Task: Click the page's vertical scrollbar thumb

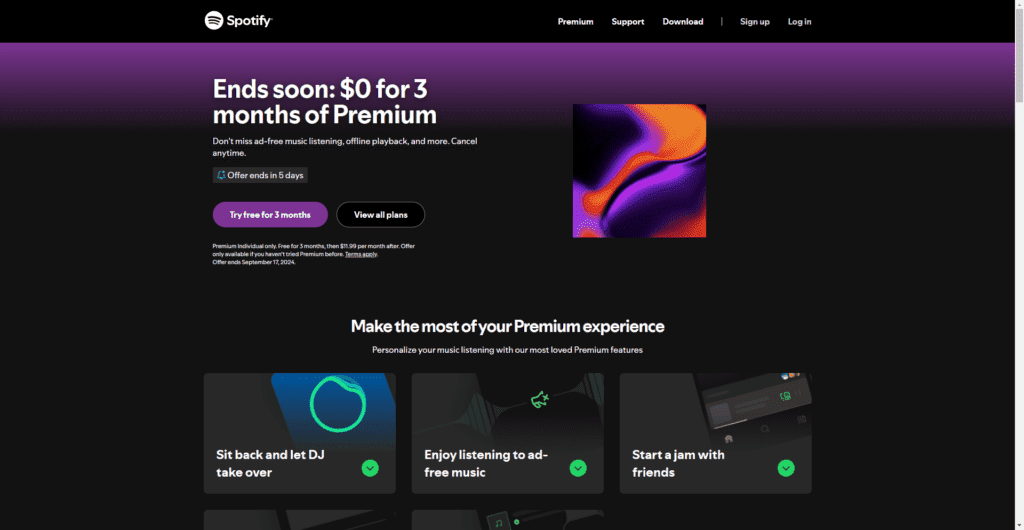Action: click(1019, 55)
